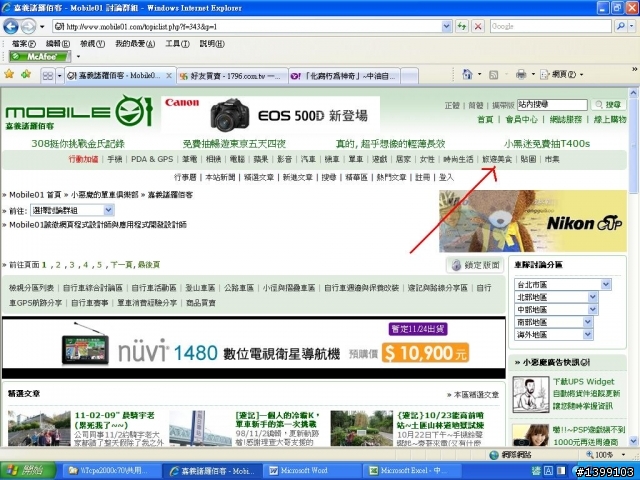Expand the 南部地區 dropdown
This screenshot has width=640, height=480.
pyautogui.click(x=553, y=322)
